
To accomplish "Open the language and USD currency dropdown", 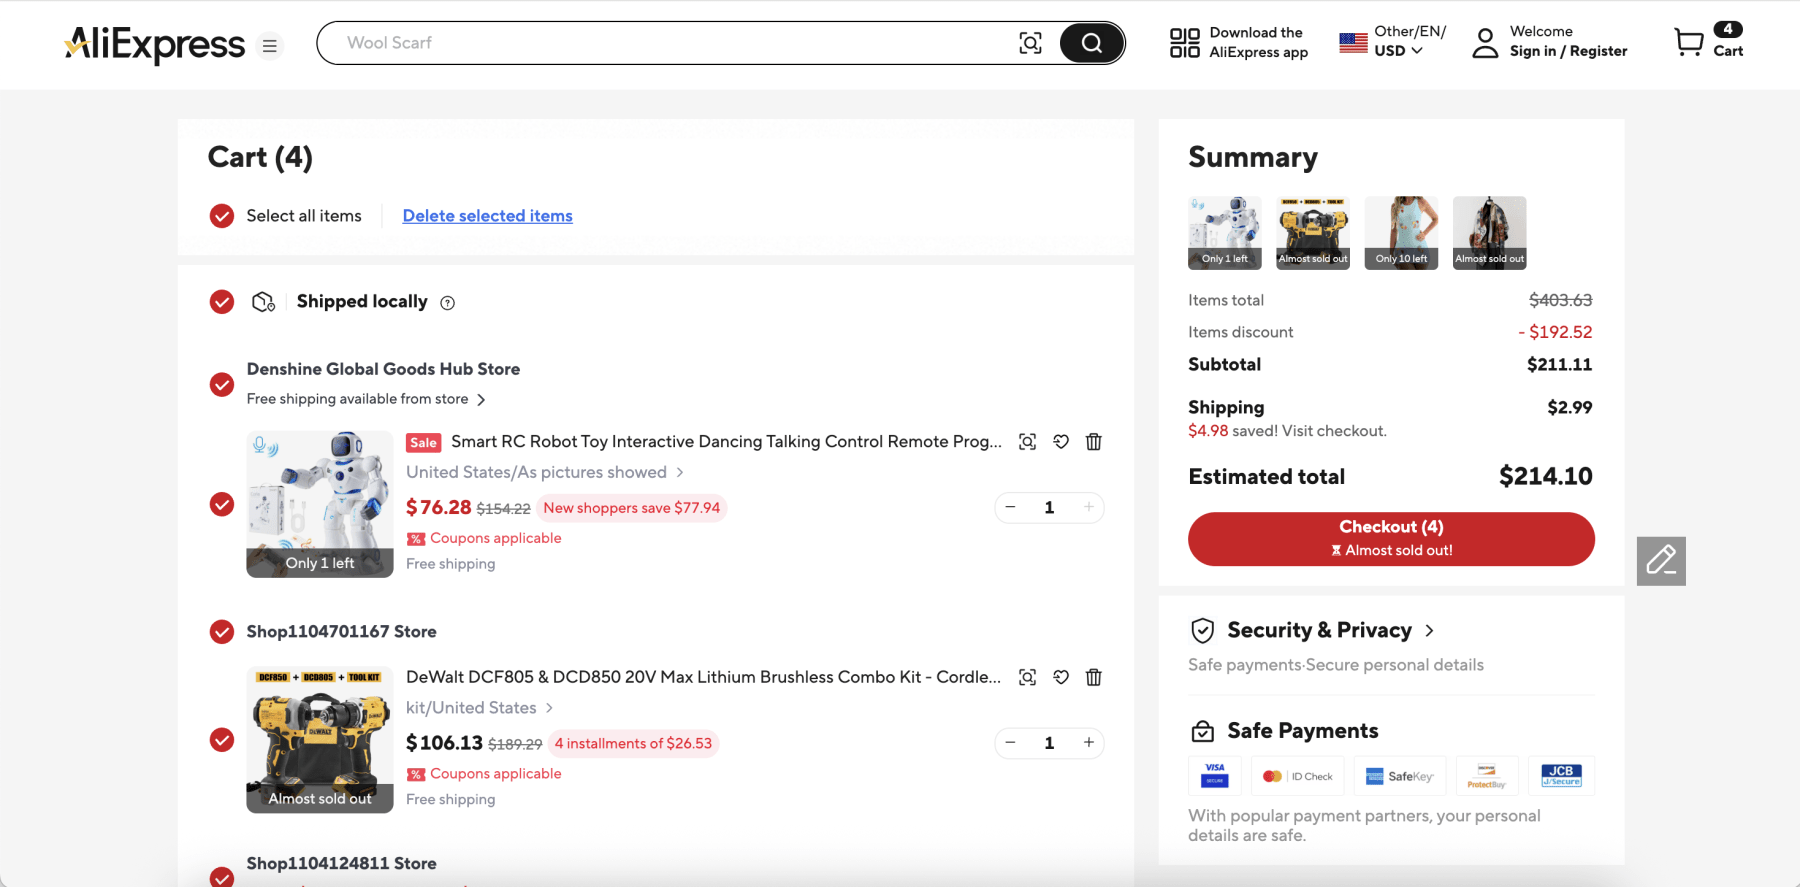I will [1396, 42].
